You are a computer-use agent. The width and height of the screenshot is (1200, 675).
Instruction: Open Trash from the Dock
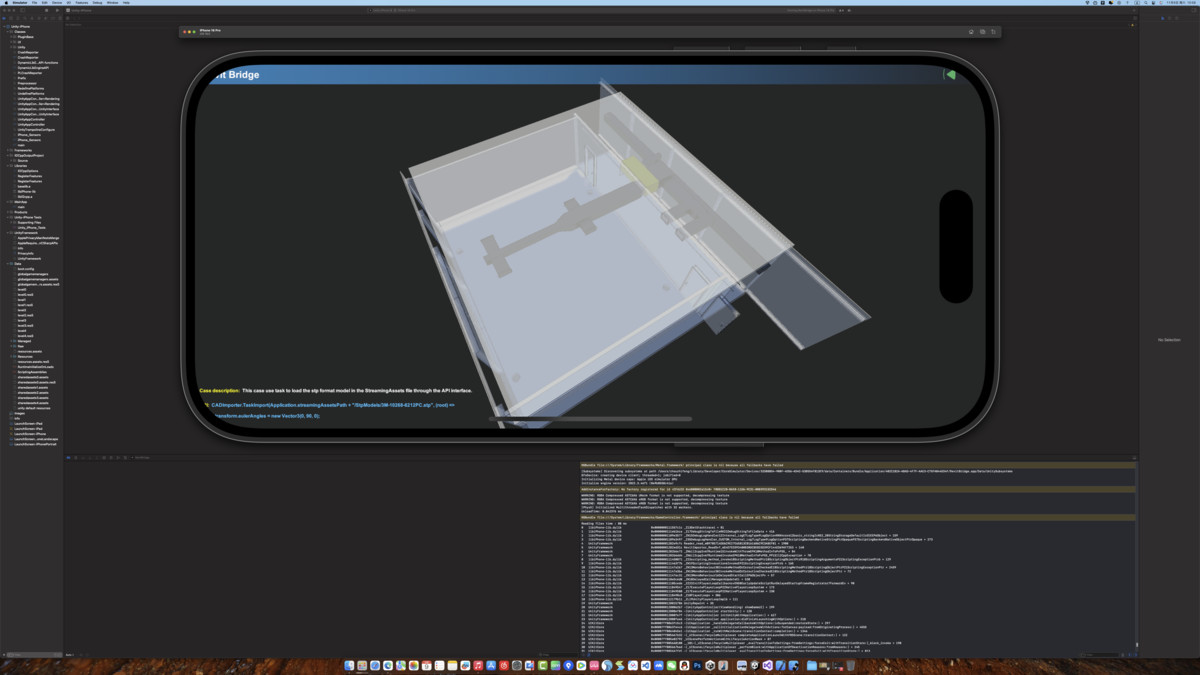pyautogui.click(x=850, y=665)
